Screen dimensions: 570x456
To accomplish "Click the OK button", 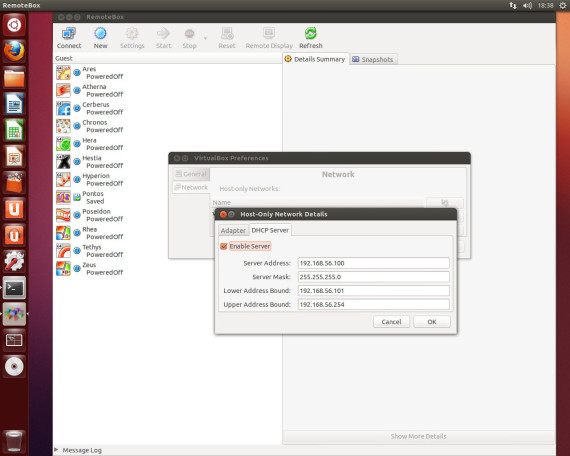I will 432,322.
